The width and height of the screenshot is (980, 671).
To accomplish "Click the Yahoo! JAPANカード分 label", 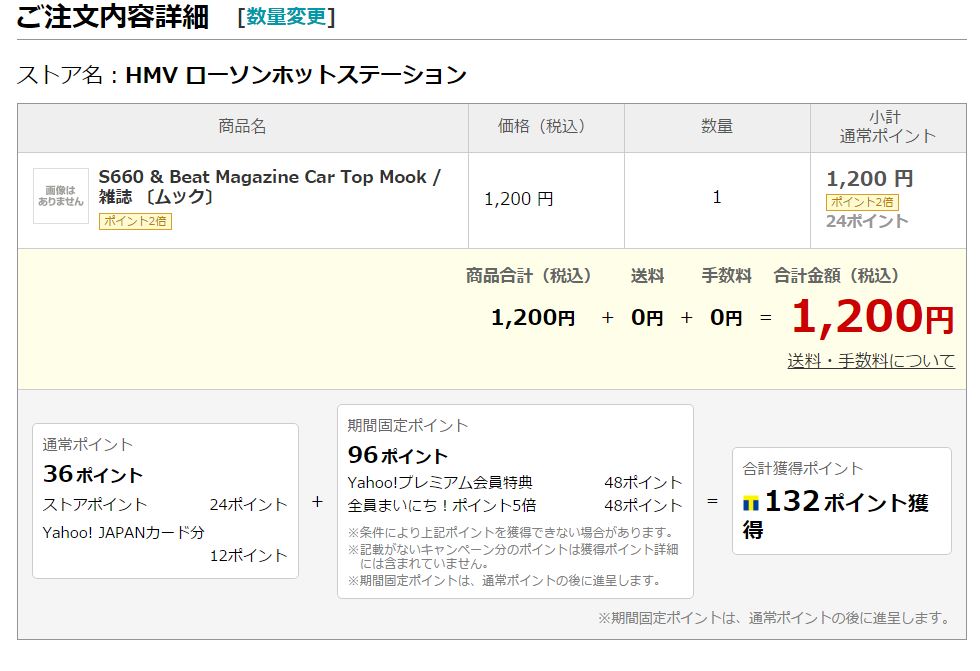I will tap(124, 532).
